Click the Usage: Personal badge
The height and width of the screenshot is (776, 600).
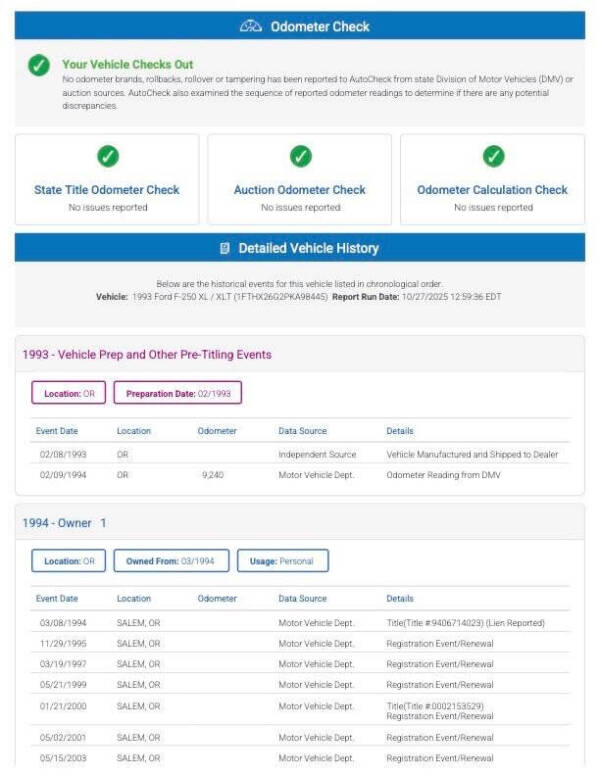282,561
